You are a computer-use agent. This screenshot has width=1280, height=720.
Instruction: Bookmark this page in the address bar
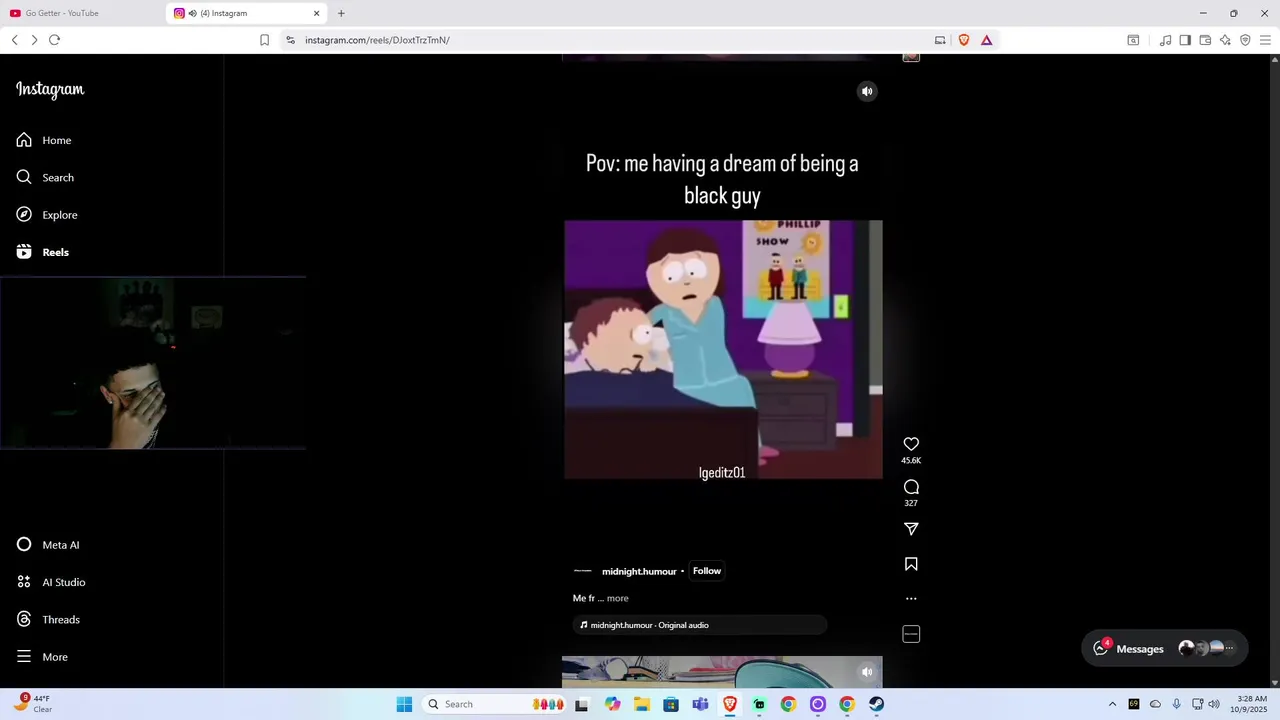tap(264, 40)
